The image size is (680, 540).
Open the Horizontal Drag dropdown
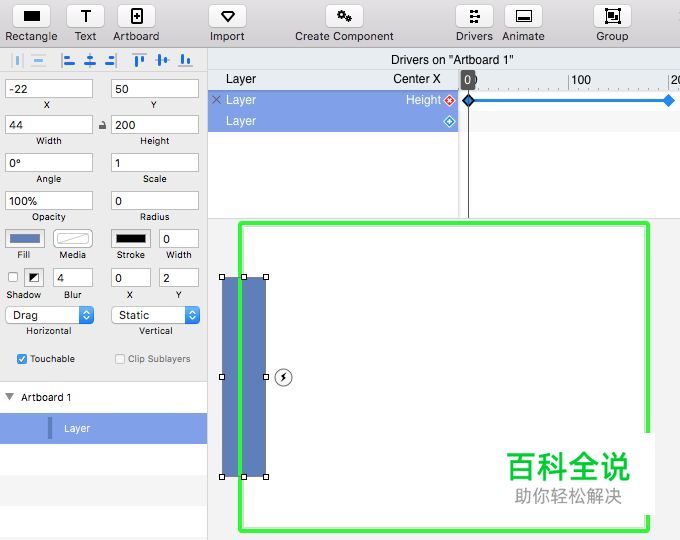pos(49,315)
